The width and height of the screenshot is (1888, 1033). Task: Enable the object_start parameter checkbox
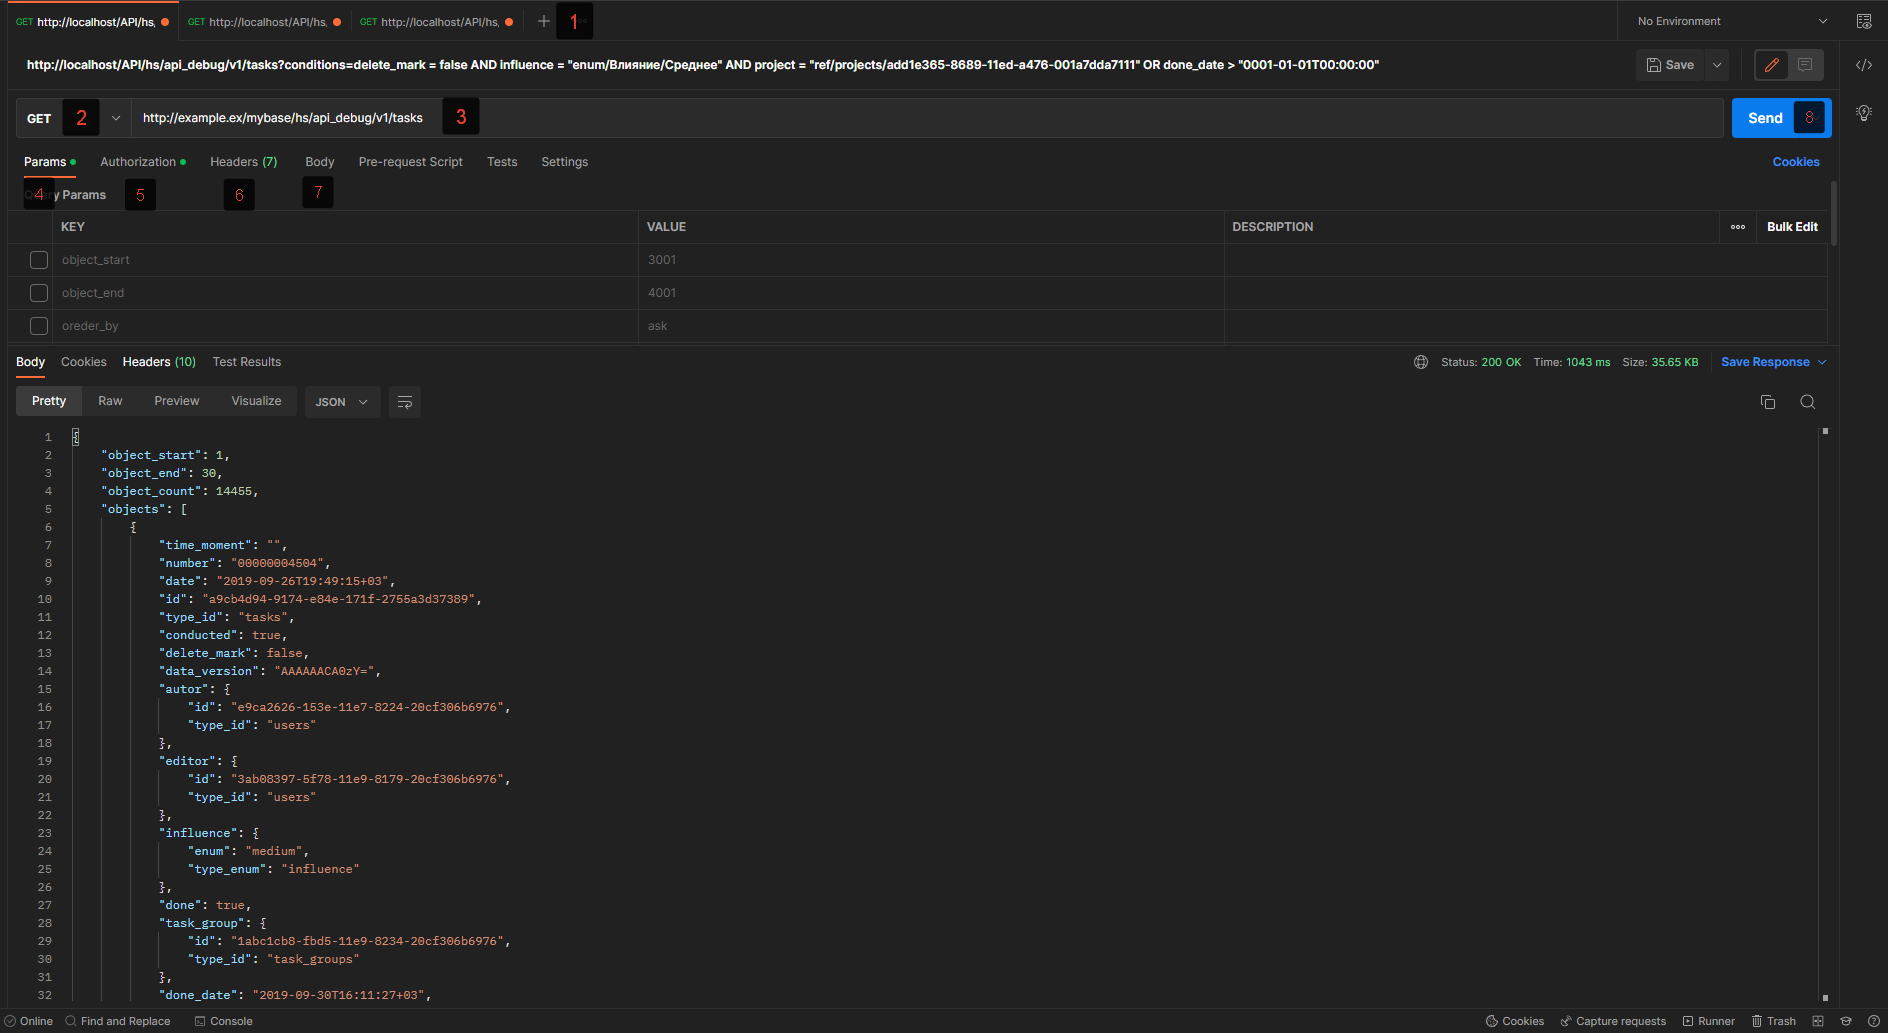click(39, 260)
